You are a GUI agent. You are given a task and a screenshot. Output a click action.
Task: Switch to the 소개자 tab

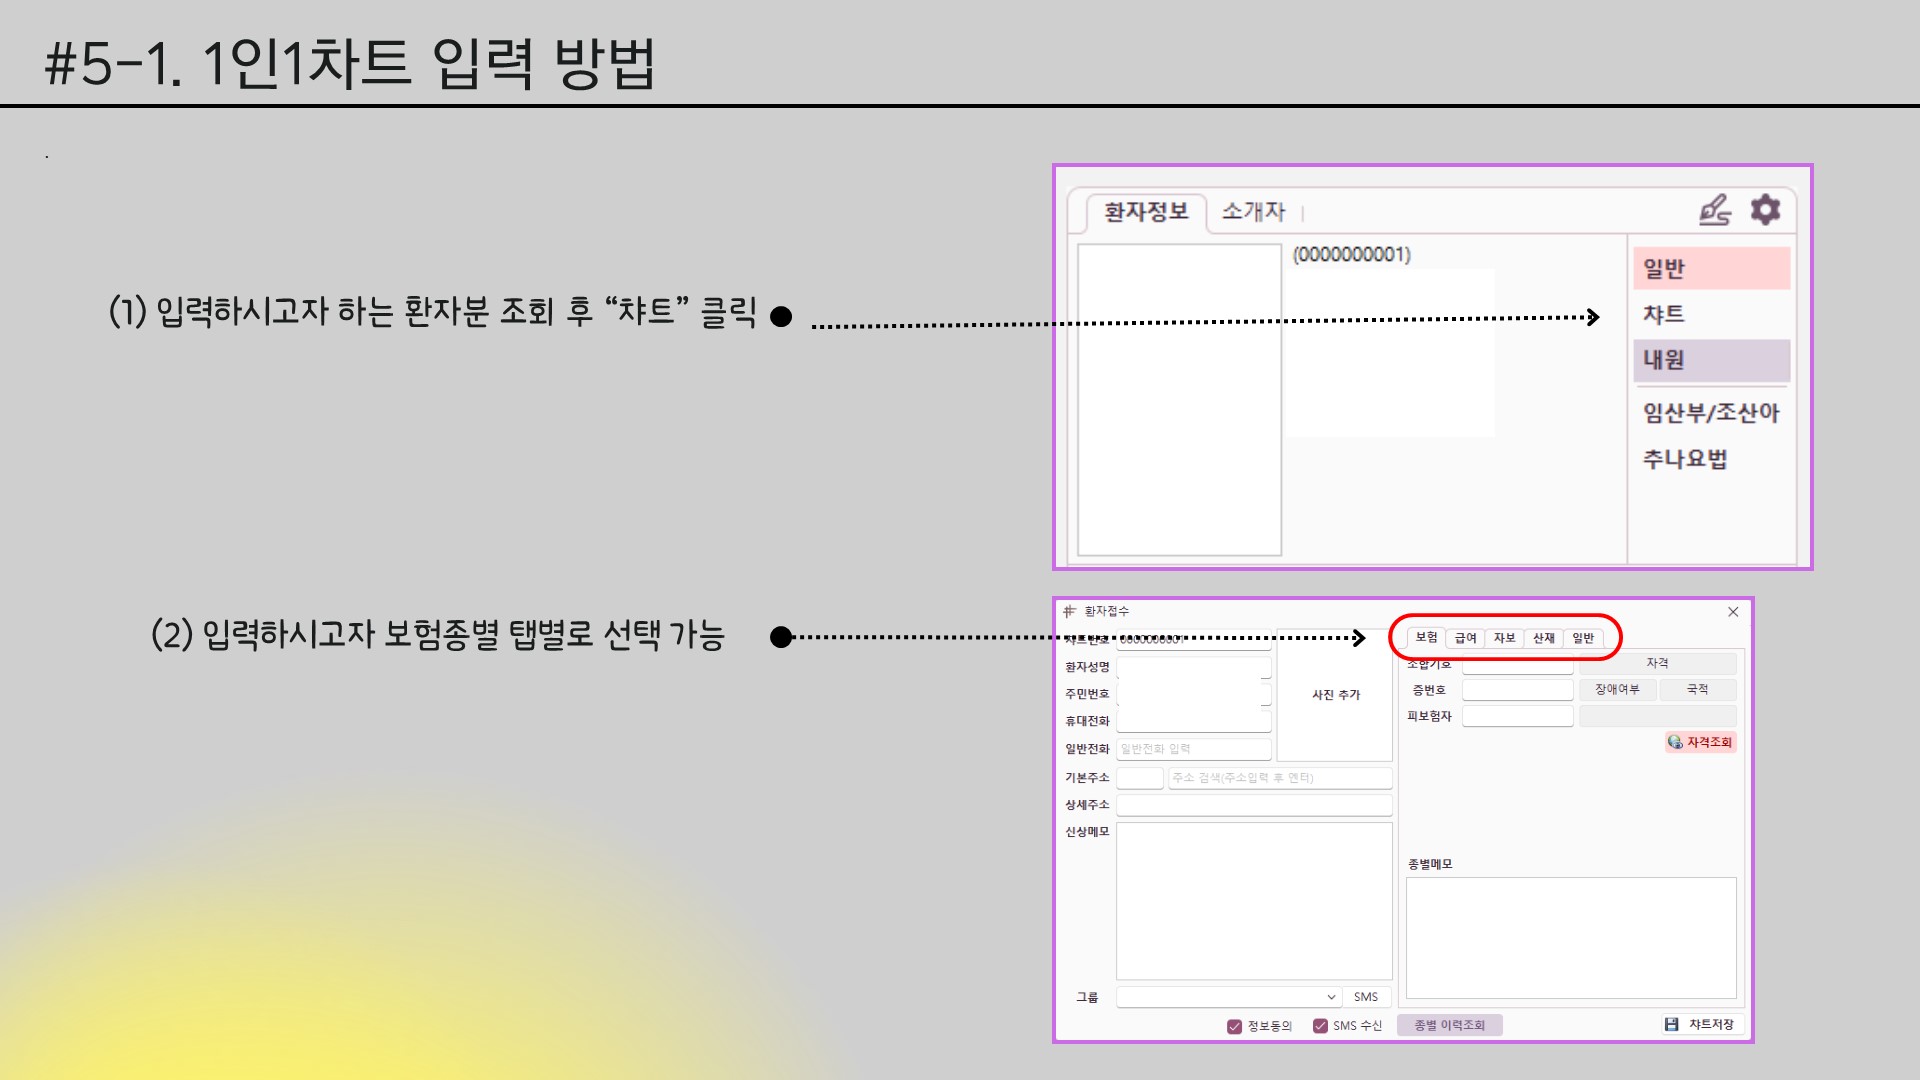1253,212
